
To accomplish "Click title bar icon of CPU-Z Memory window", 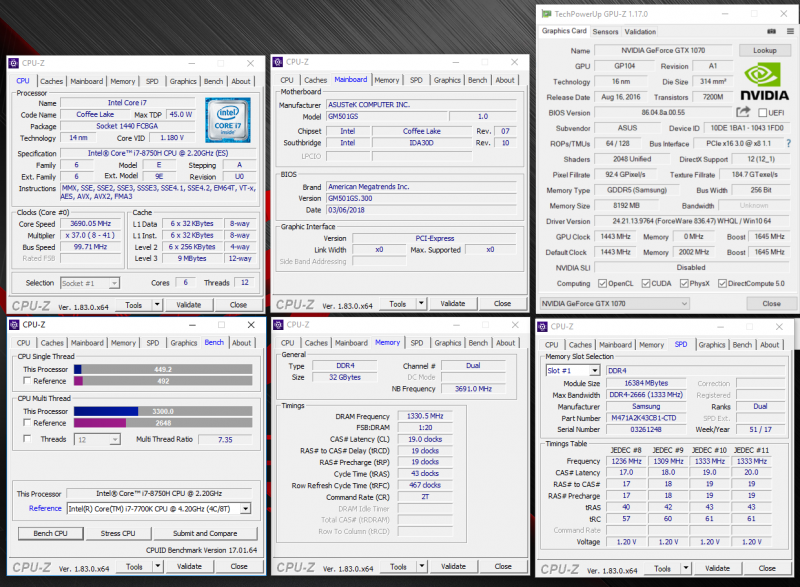I will (278, 324).
